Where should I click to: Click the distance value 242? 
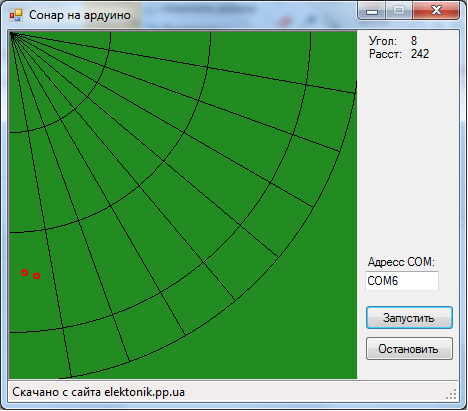point(420,54)
